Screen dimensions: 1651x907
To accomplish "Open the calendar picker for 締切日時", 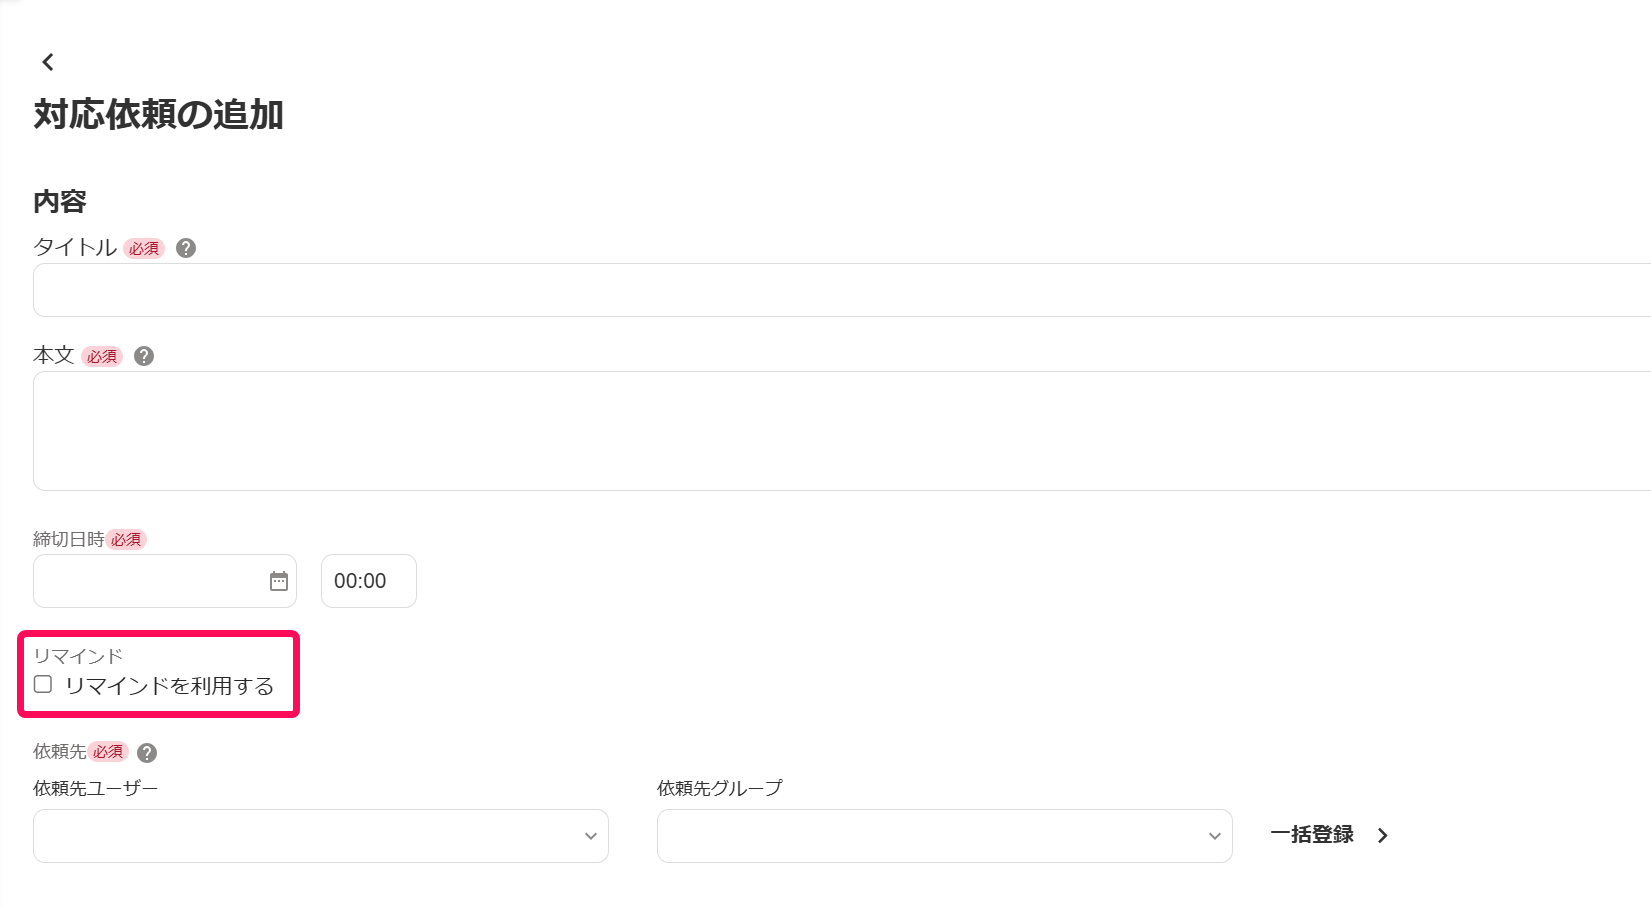I will coord(279,580).
